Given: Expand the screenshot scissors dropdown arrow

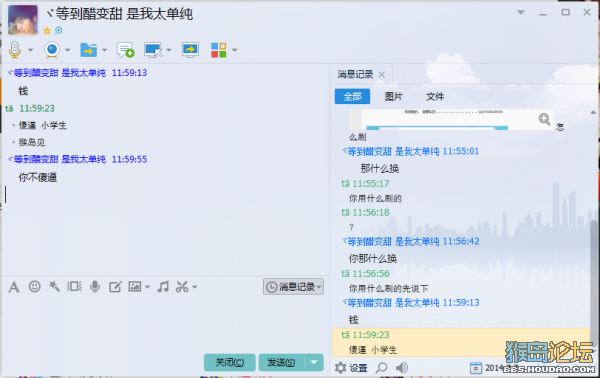Looking at the screenshot, I should 195,287.
